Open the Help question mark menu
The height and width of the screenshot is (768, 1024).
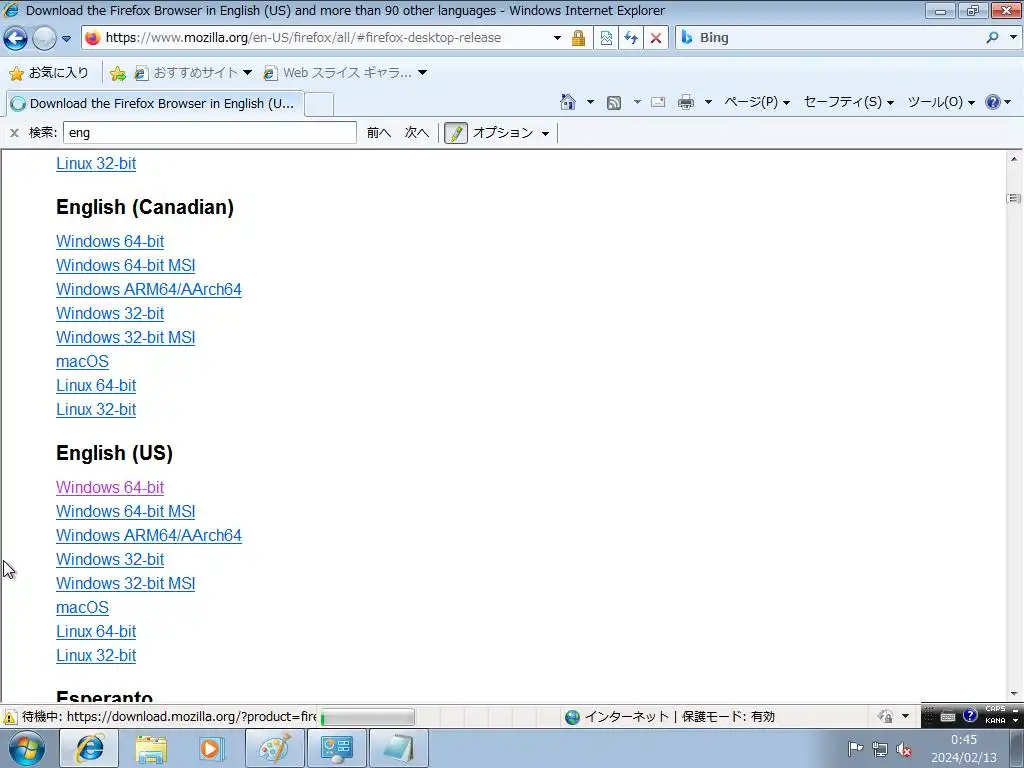(999, 102)
